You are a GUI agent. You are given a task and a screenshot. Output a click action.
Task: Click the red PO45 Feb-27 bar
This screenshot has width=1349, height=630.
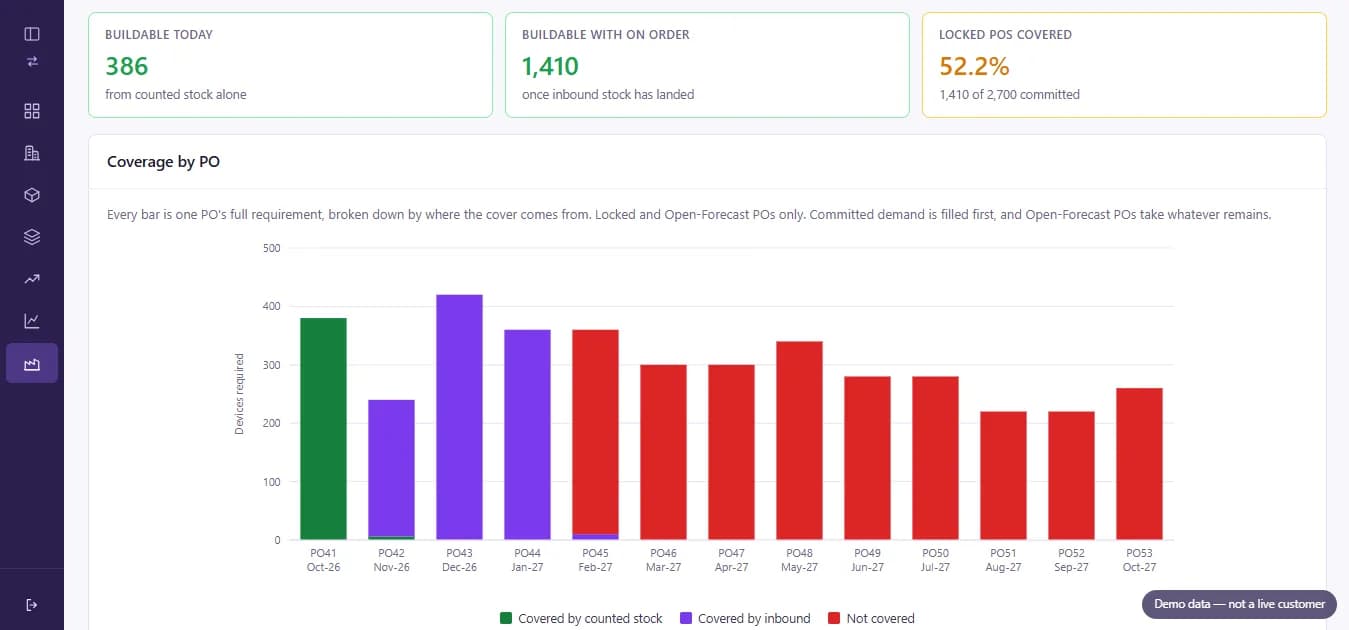(595, 432)
